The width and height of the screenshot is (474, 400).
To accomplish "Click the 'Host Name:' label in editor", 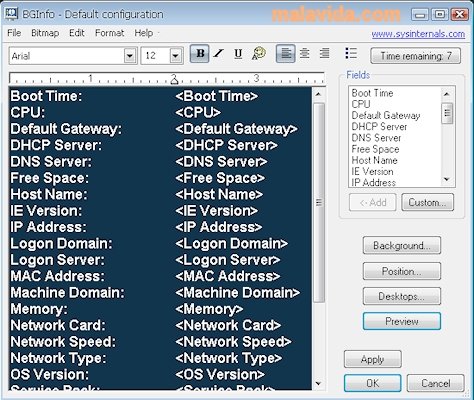I will click(x=49, y=195).
